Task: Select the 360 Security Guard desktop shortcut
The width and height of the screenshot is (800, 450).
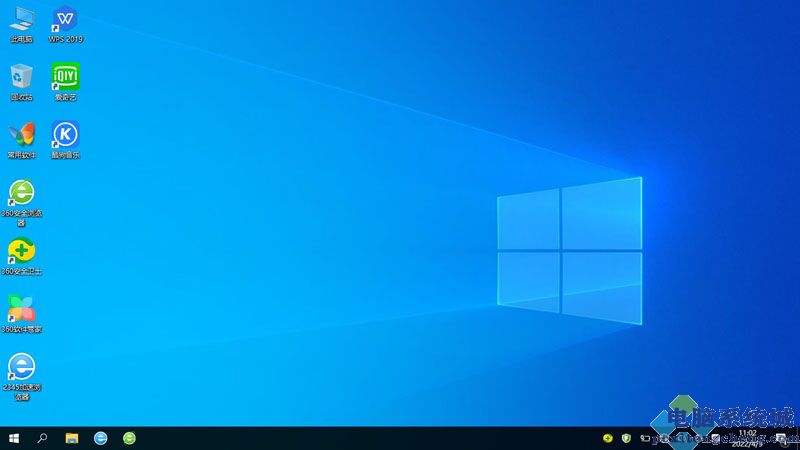Action: click(21, 257)
